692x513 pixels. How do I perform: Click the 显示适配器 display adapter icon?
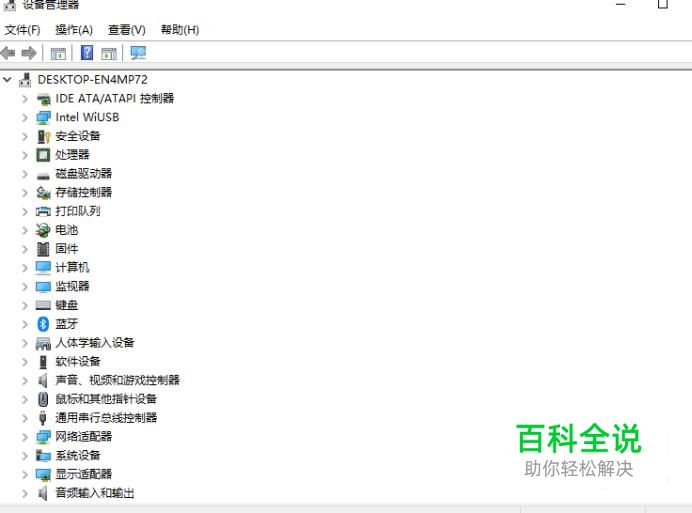tap(43, 475)
